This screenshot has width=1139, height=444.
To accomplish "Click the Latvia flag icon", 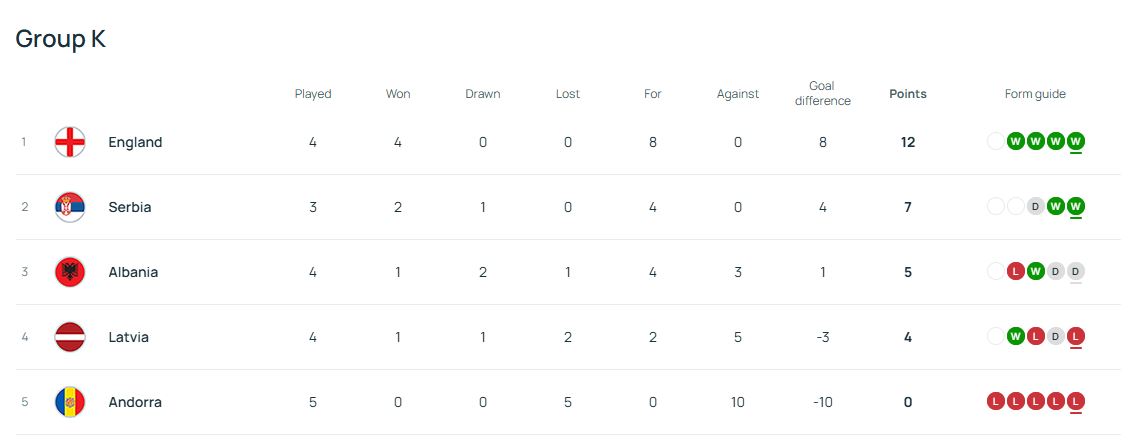I will tap(70, 337).
